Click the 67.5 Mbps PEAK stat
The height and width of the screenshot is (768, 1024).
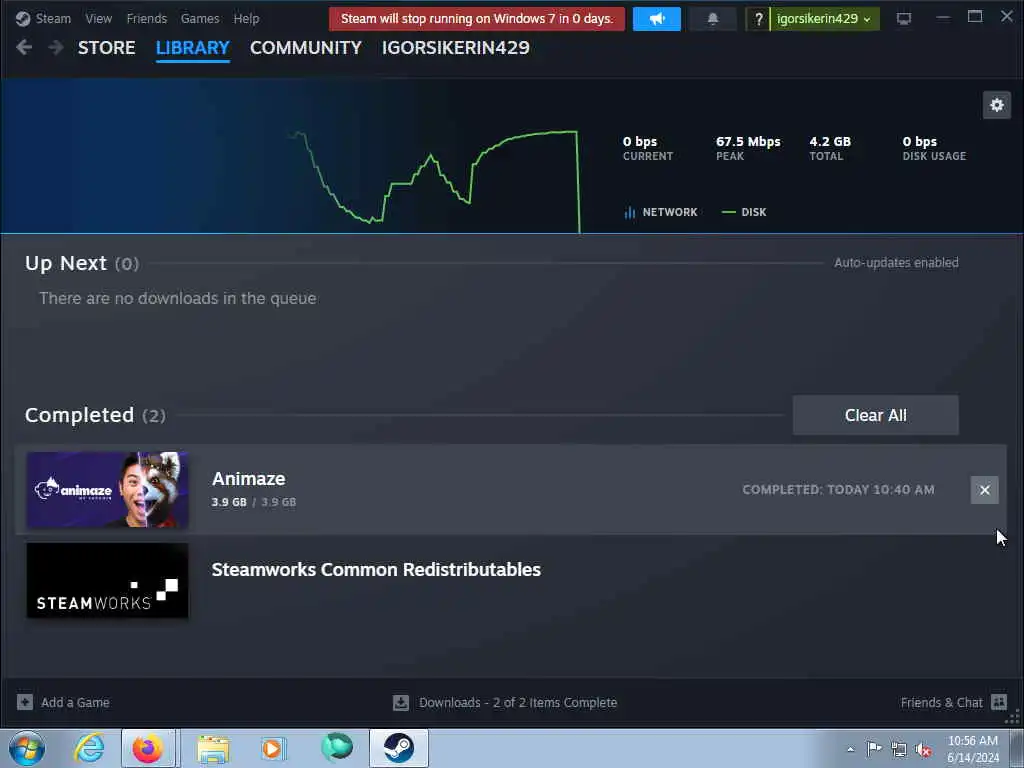(748, 148)
